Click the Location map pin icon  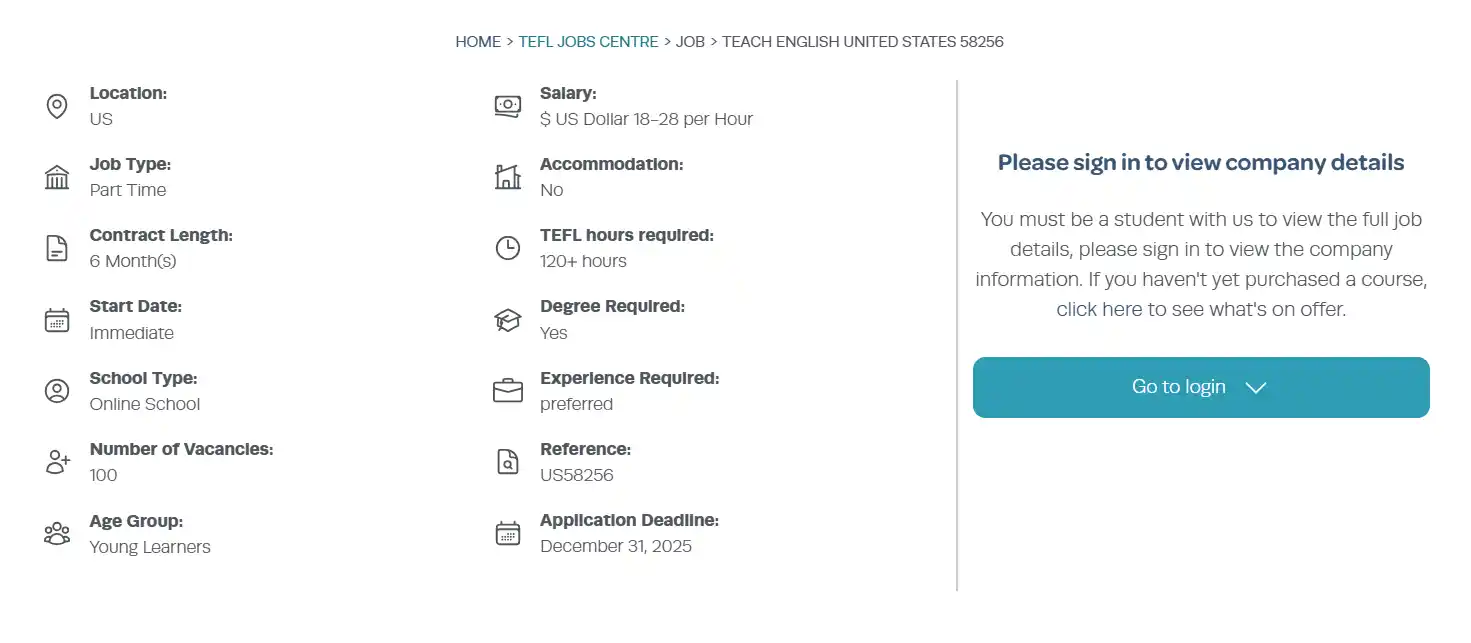pyautogui.click(x=57, y=106)
